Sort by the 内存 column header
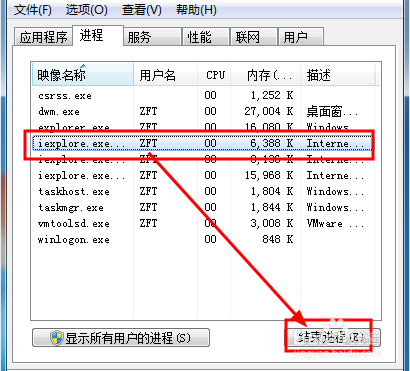 (266, 75)
